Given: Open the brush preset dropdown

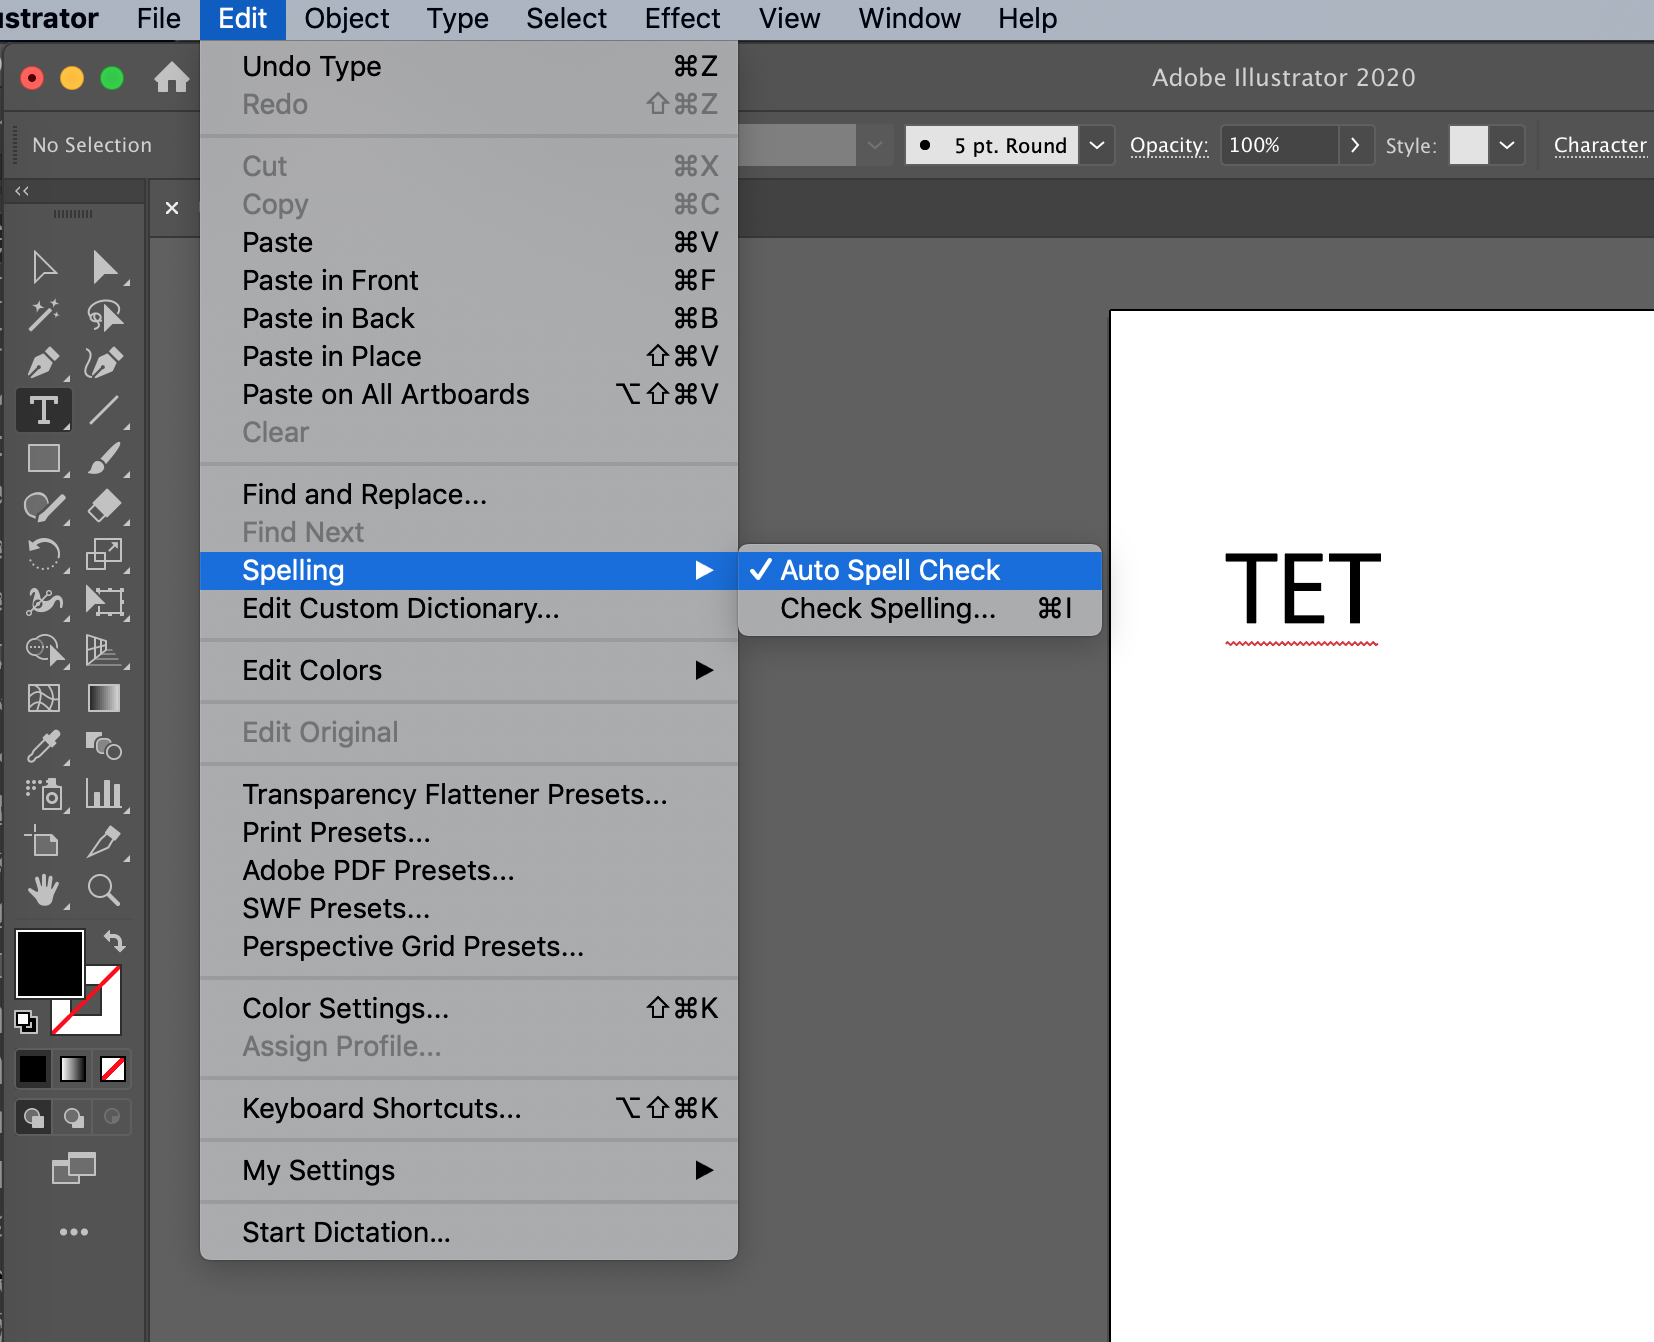Looking at the screenshot, I should [x=1096, y=145].
